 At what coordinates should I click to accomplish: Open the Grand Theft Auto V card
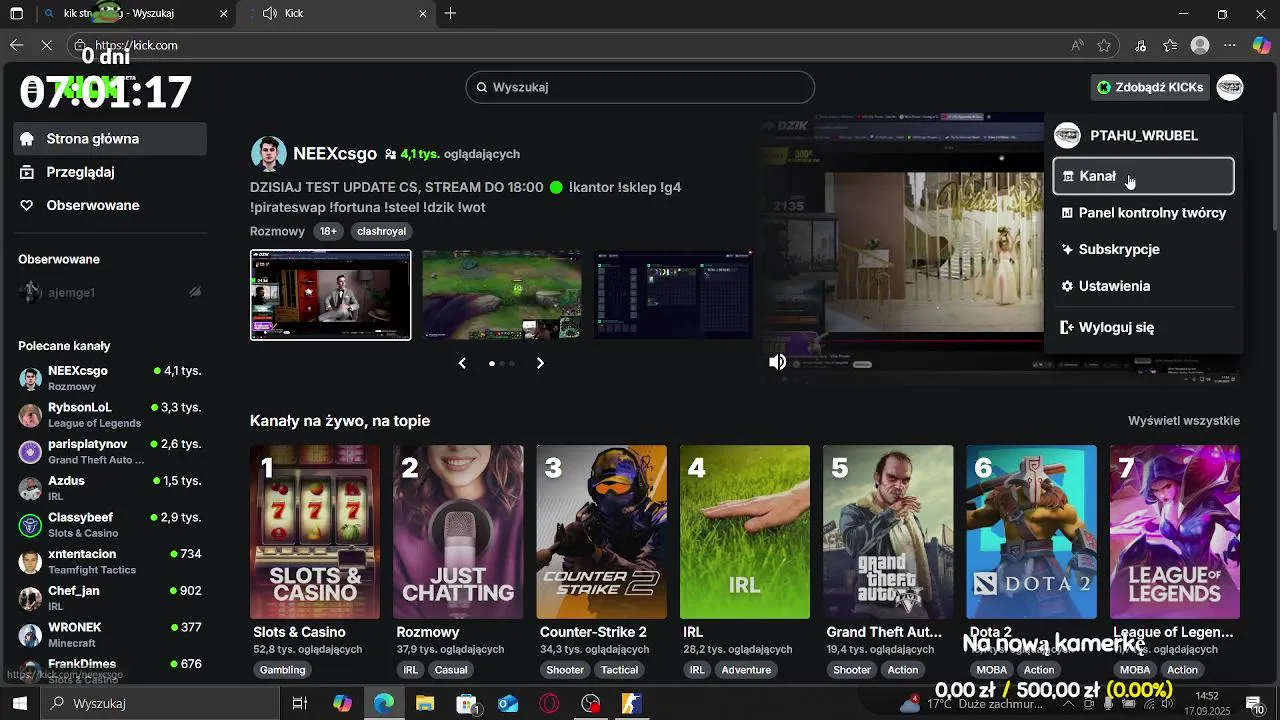[x=888, y=532]
